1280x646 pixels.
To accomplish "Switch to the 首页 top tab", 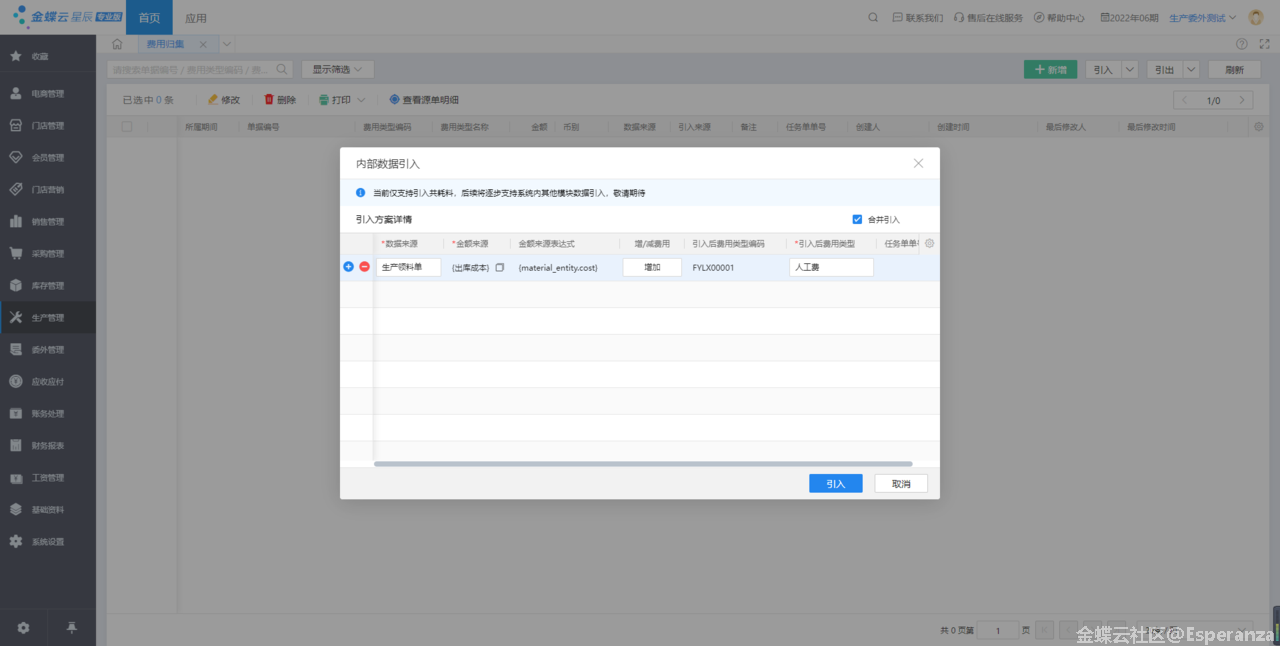I will pos(149,18).
